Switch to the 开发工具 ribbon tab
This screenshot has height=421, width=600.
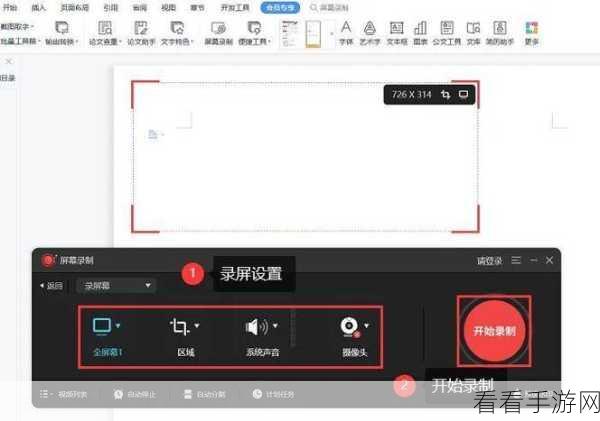235,7
